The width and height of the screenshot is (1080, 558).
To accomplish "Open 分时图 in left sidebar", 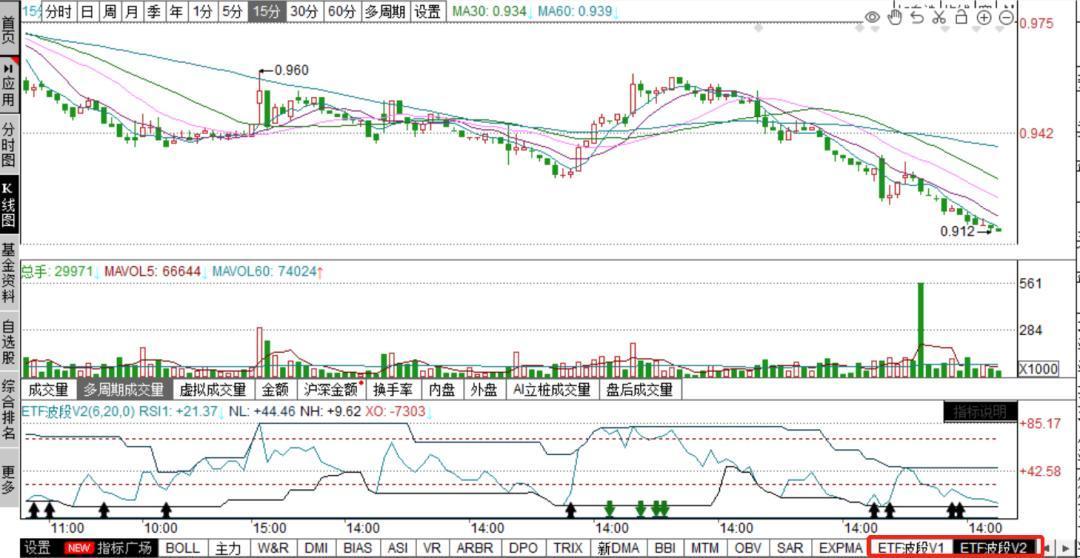I will 8,144.
